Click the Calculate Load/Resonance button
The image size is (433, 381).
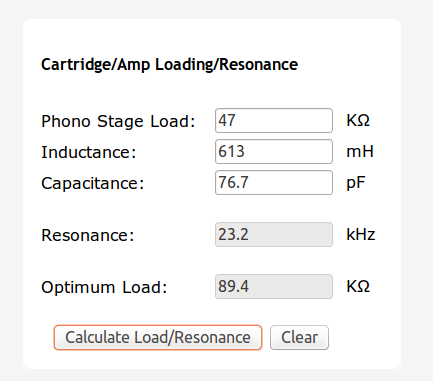pos(158,337)
